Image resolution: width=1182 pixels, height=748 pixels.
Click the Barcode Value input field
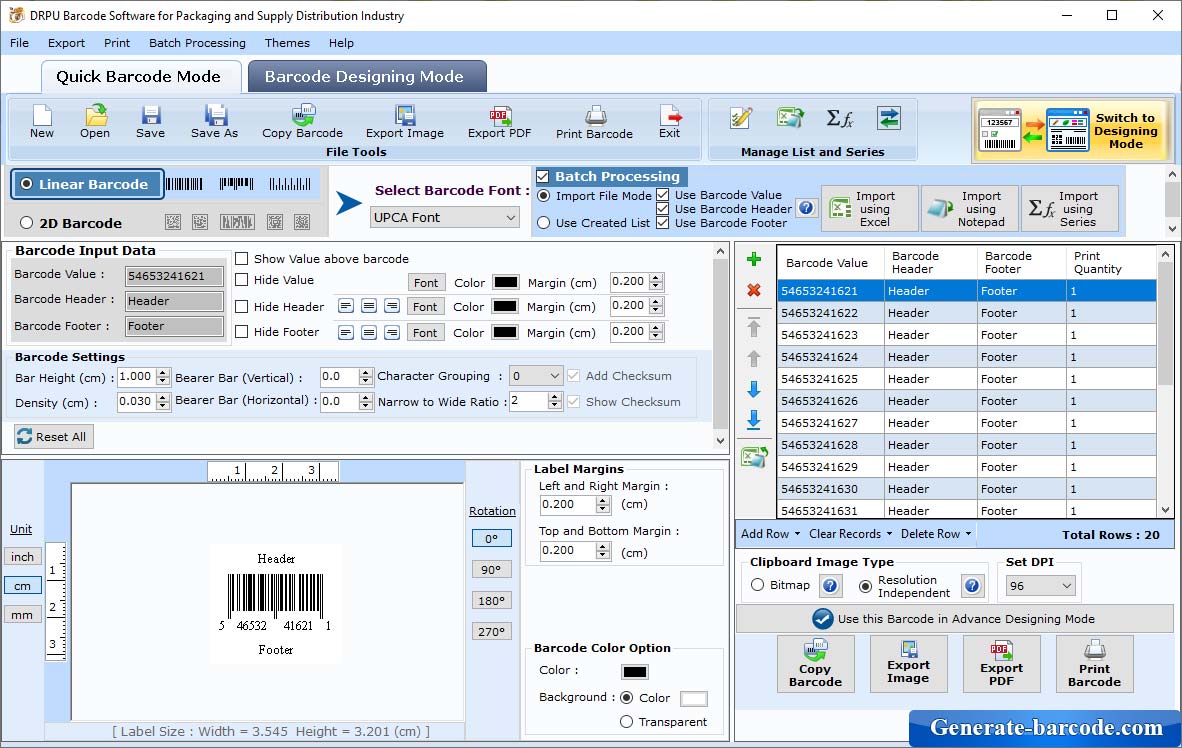coord(174,276)
